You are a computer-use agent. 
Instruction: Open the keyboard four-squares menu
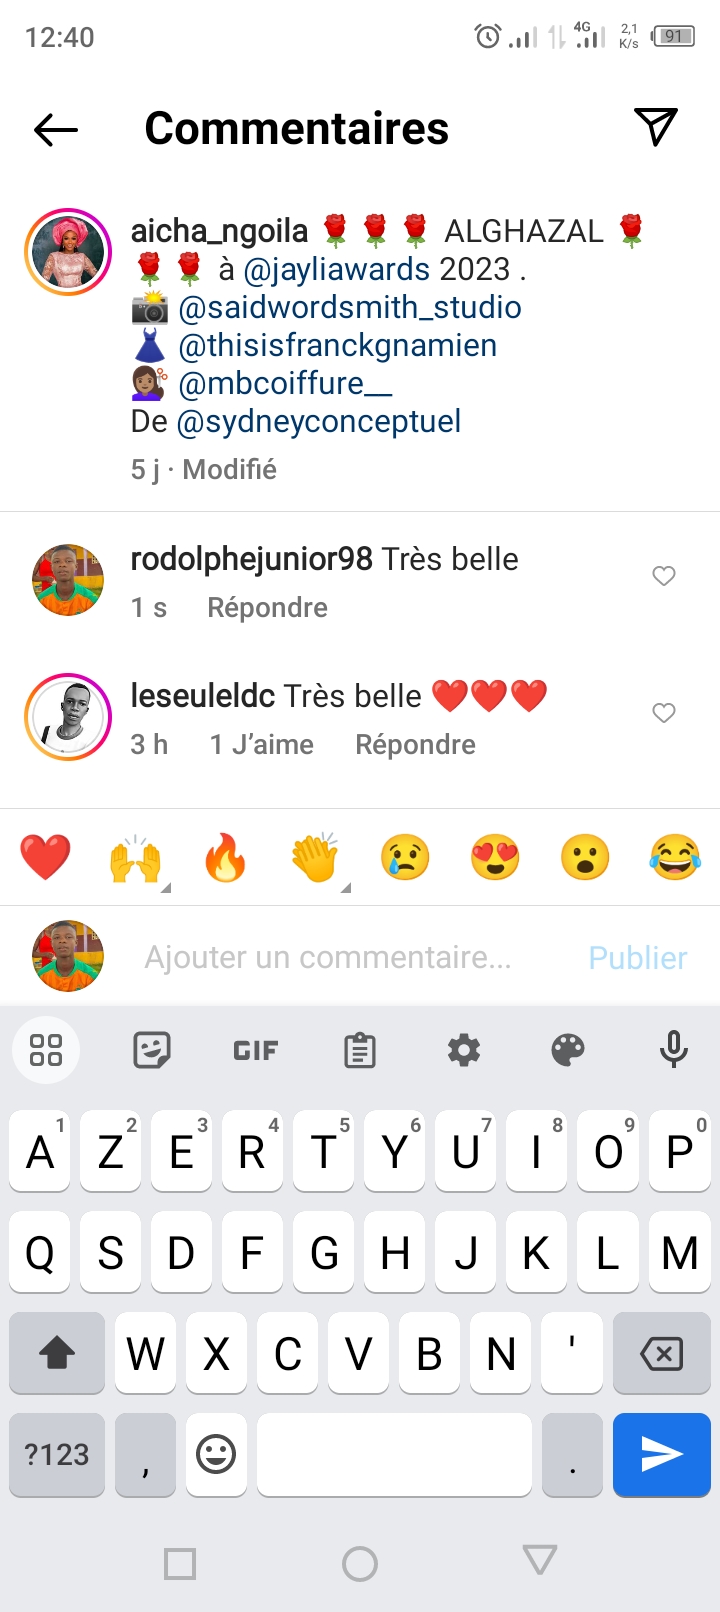[x=46, y=1050]
